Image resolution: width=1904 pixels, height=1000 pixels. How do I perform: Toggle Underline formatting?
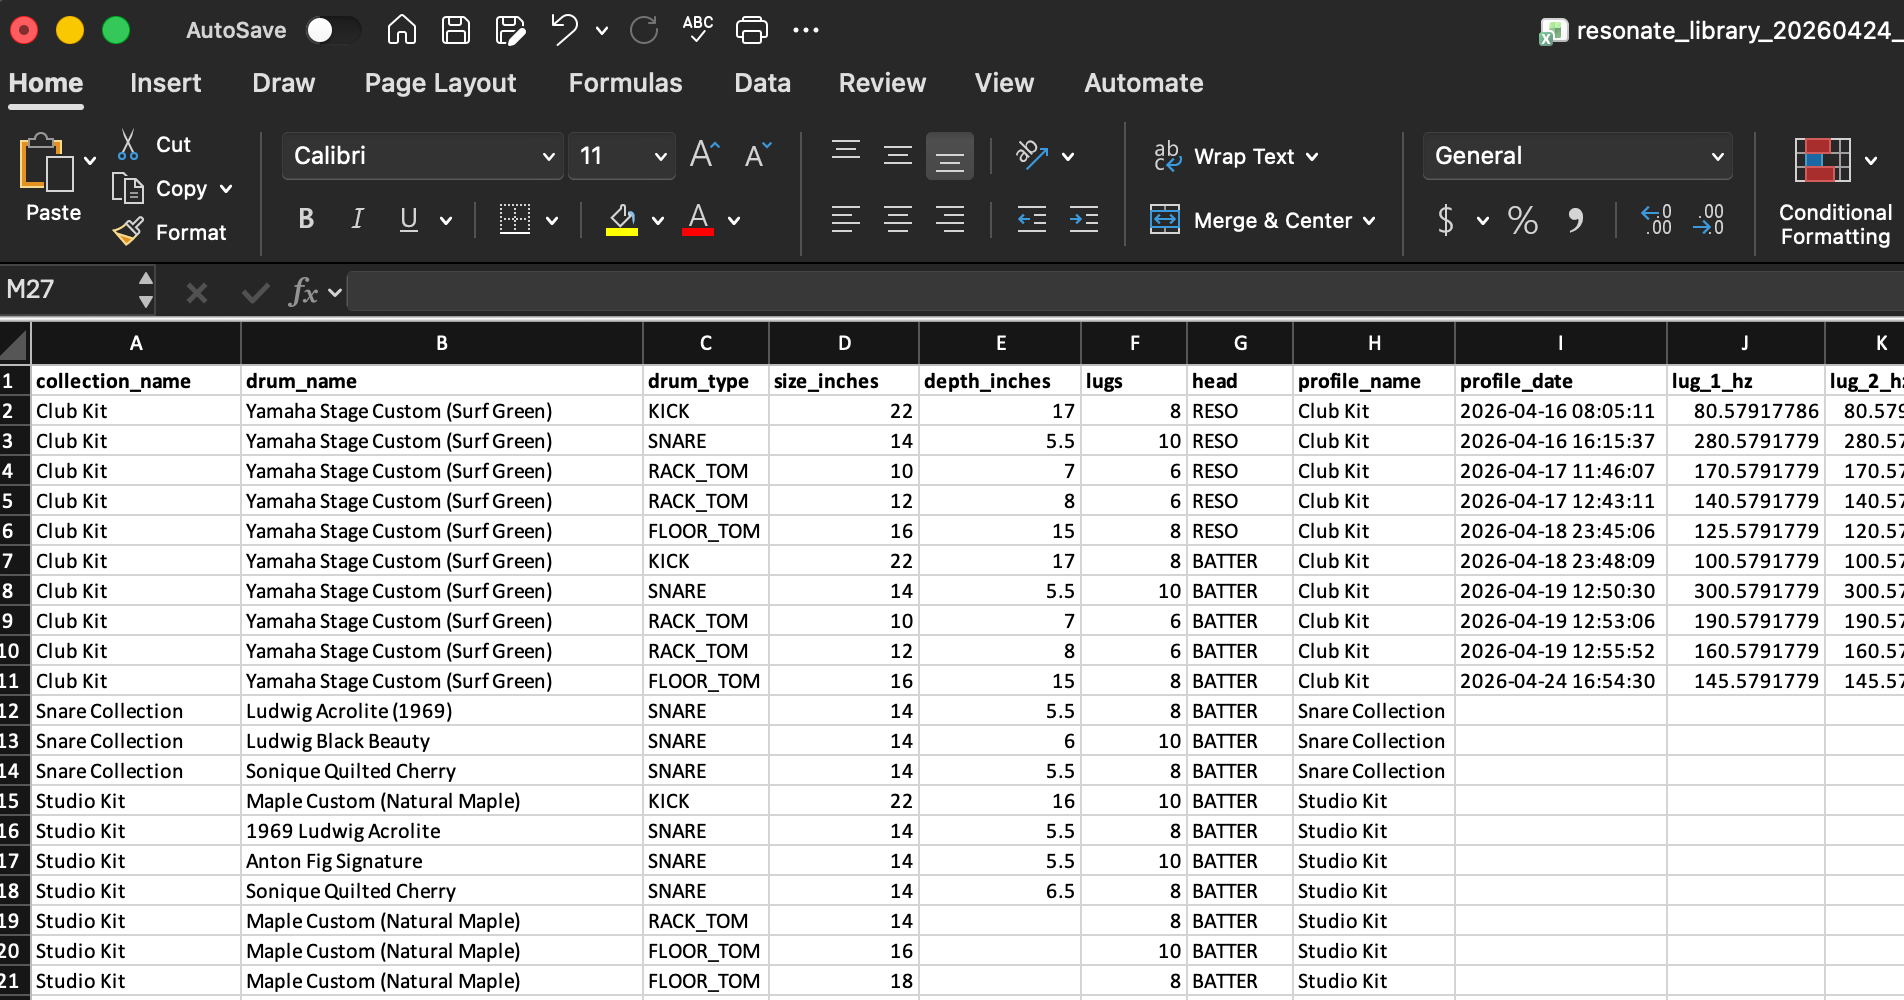point(409,219)
